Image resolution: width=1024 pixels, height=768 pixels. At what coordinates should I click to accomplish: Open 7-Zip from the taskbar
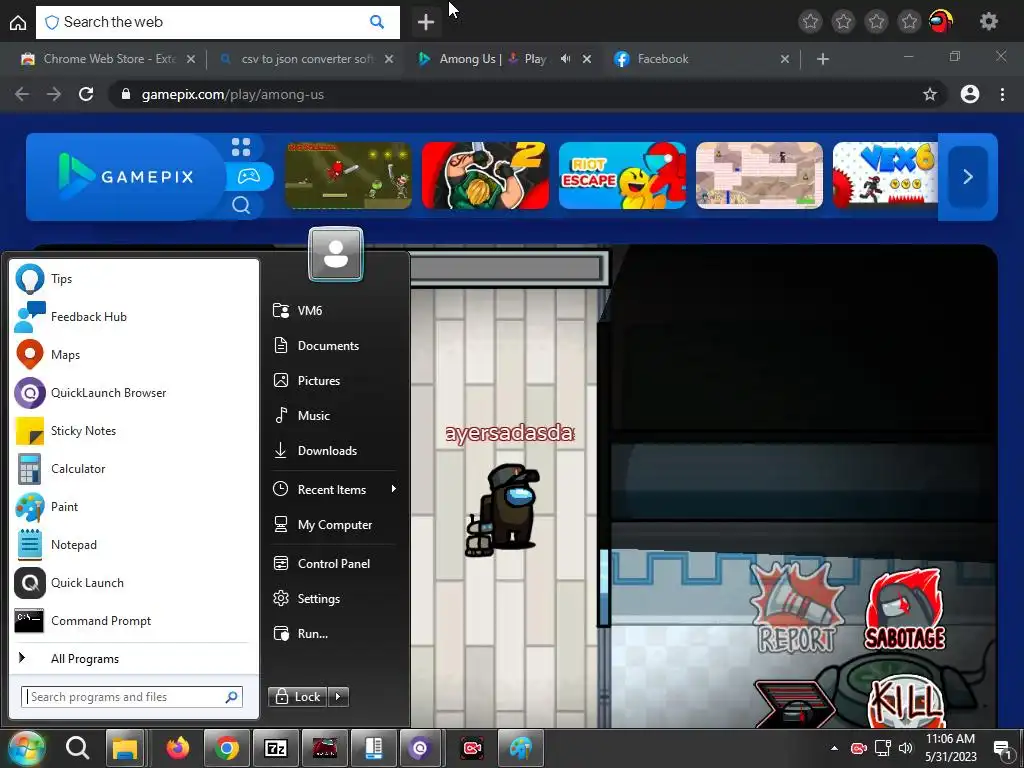(276, 748)
